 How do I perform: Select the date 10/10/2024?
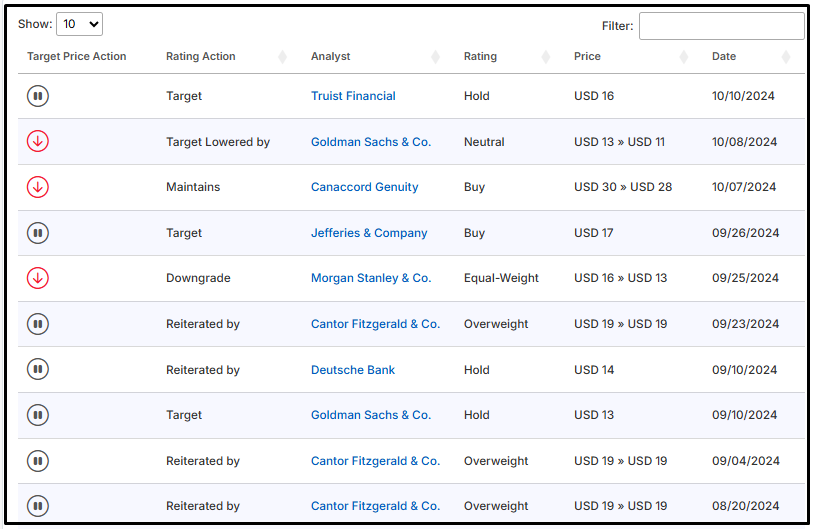[743, 96]
